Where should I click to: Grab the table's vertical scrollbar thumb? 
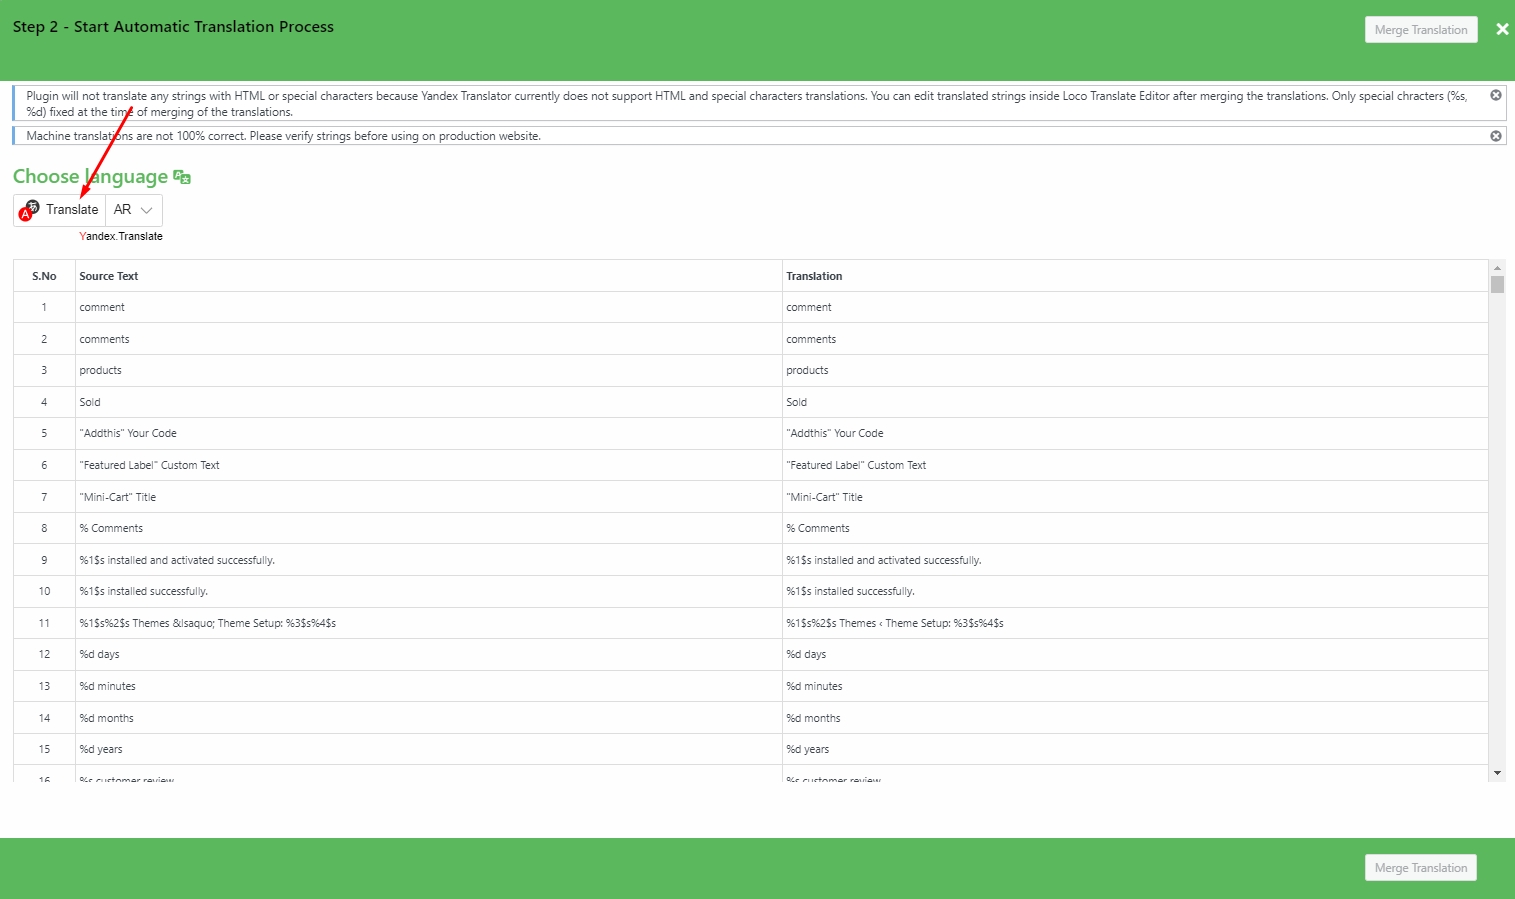[1497, 285]
